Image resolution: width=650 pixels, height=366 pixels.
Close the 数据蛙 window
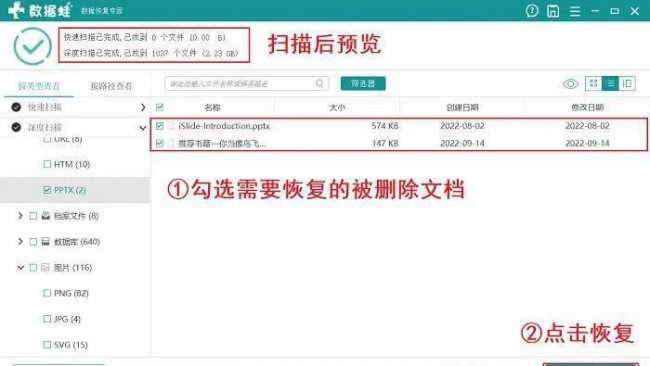coord(635,11)
